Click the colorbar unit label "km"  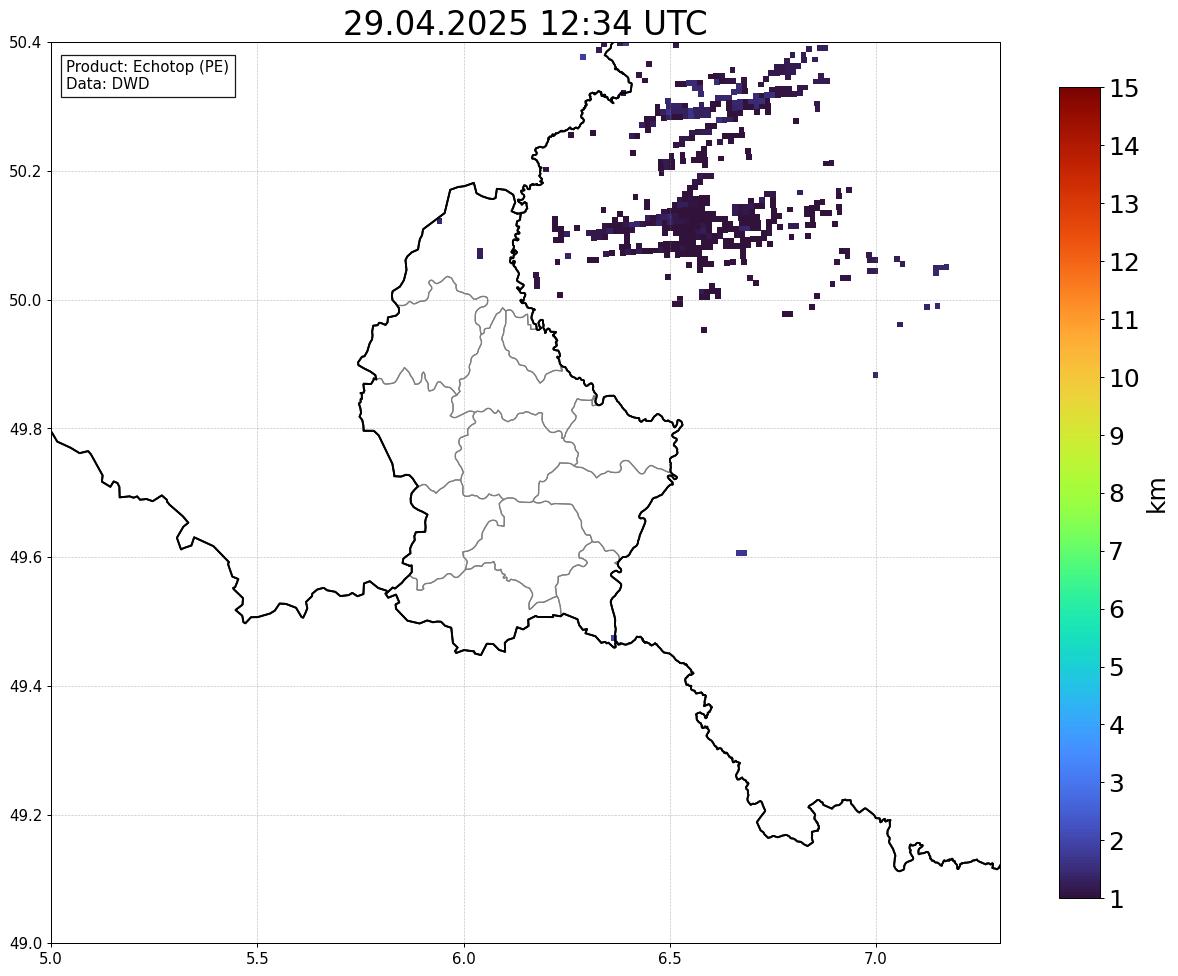[x=1158, y=495]
